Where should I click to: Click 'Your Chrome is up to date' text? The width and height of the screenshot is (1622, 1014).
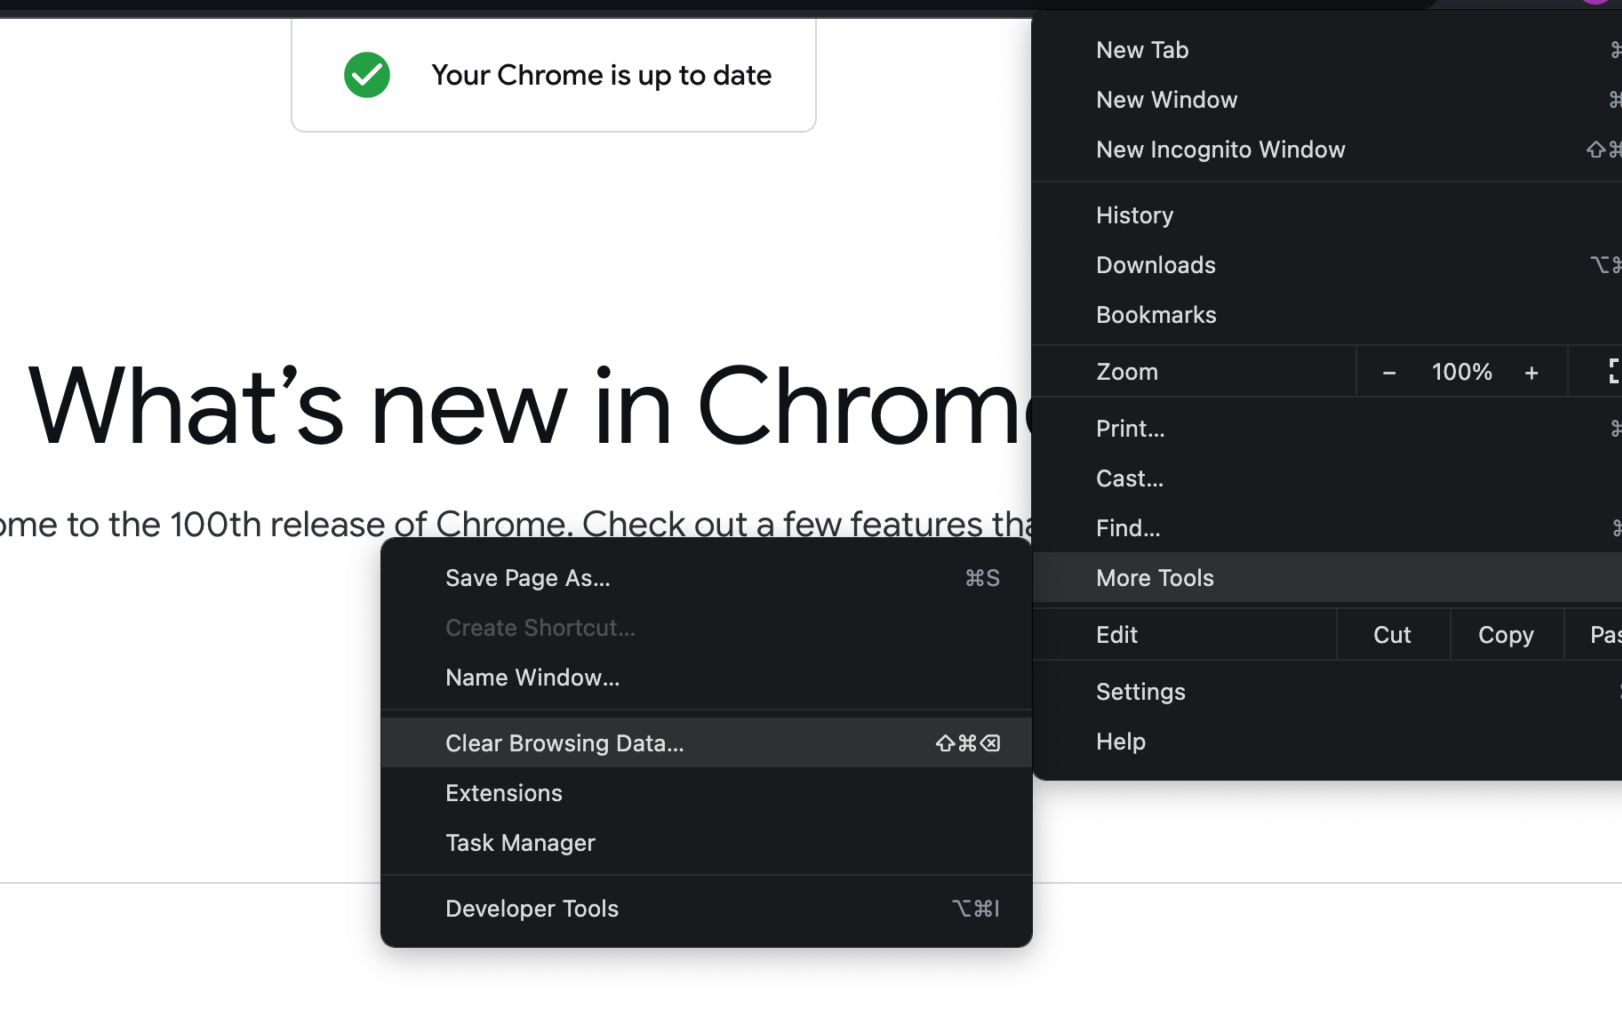(x=601, y=75)
